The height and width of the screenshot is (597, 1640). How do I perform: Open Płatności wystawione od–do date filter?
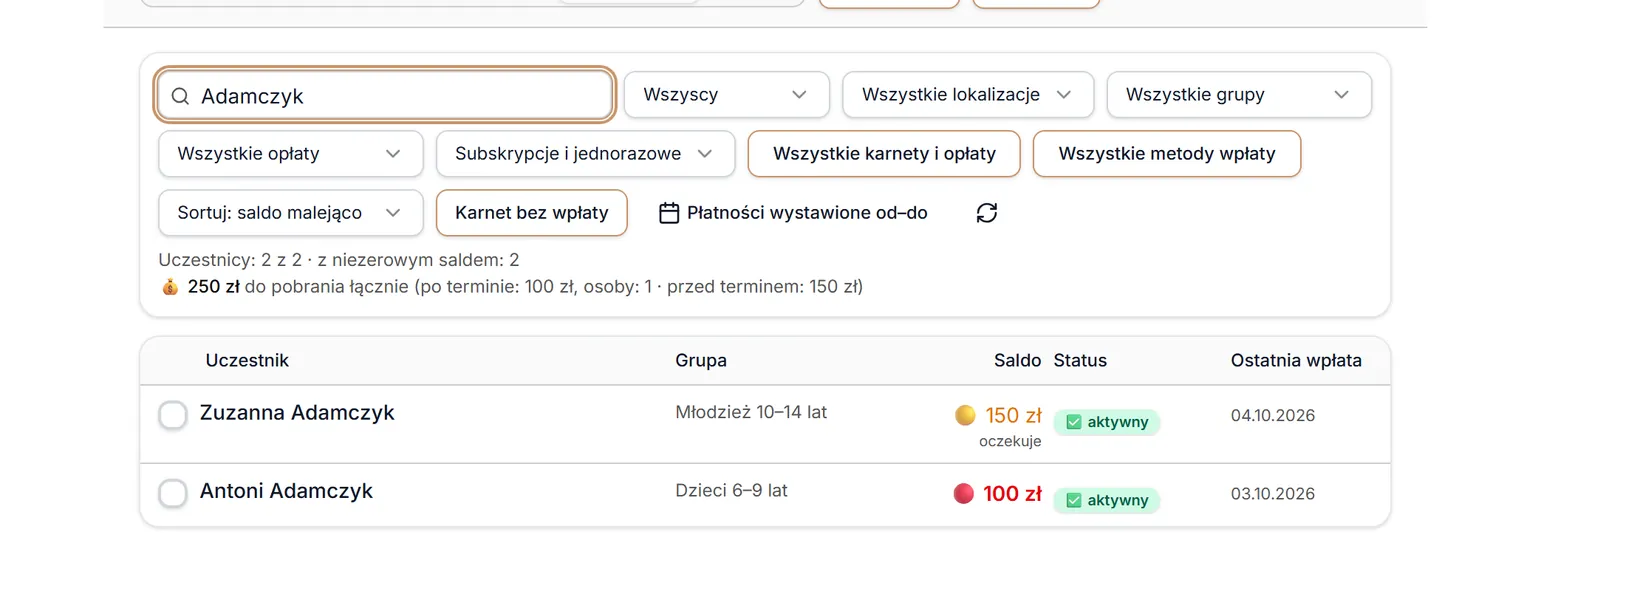[794, 213]
